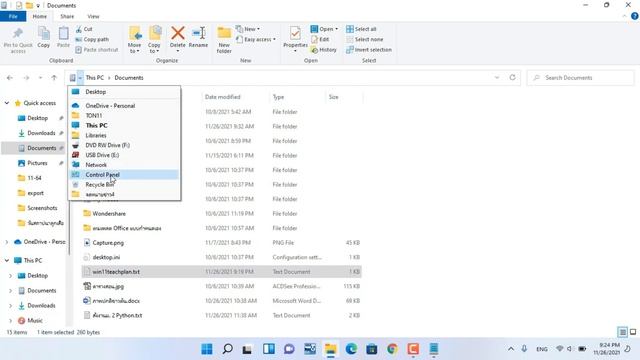Sort by Date modified column
This screenshot has width=640, height=360.
point(222,97)
